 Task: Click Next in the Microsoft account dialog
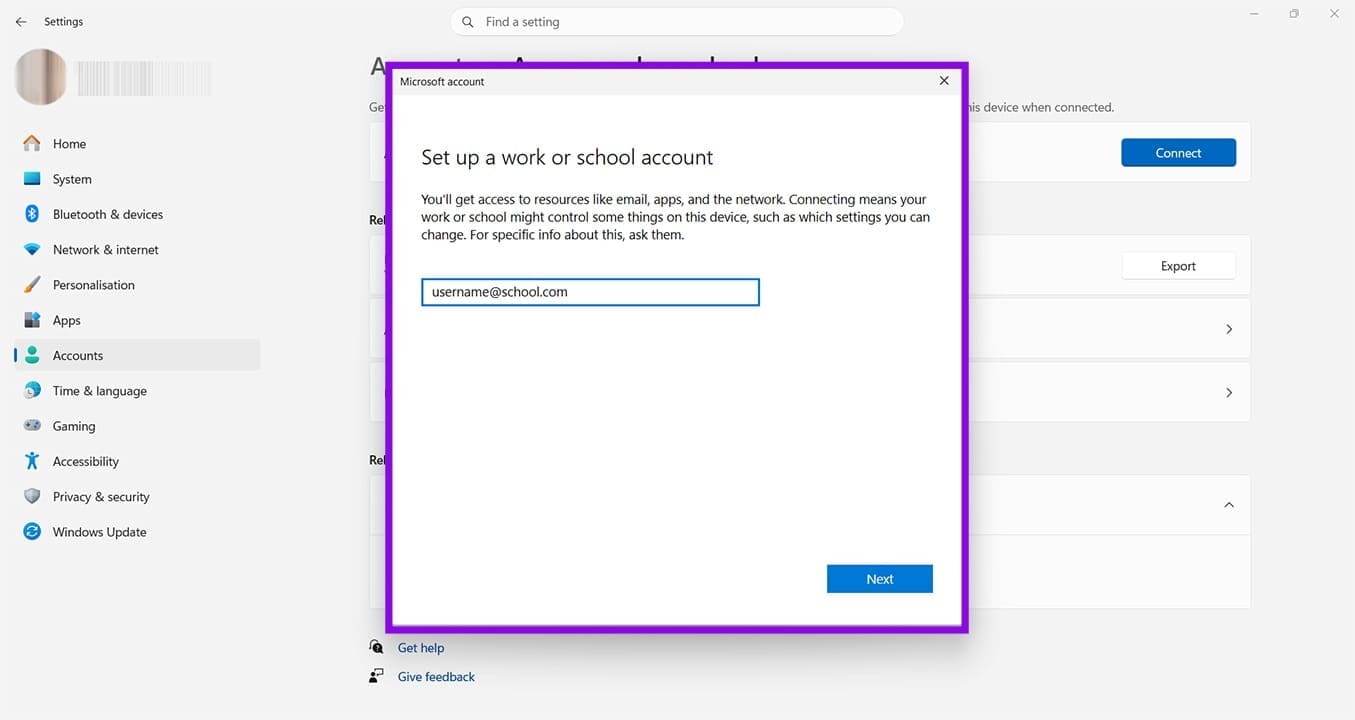coord(880,579)
